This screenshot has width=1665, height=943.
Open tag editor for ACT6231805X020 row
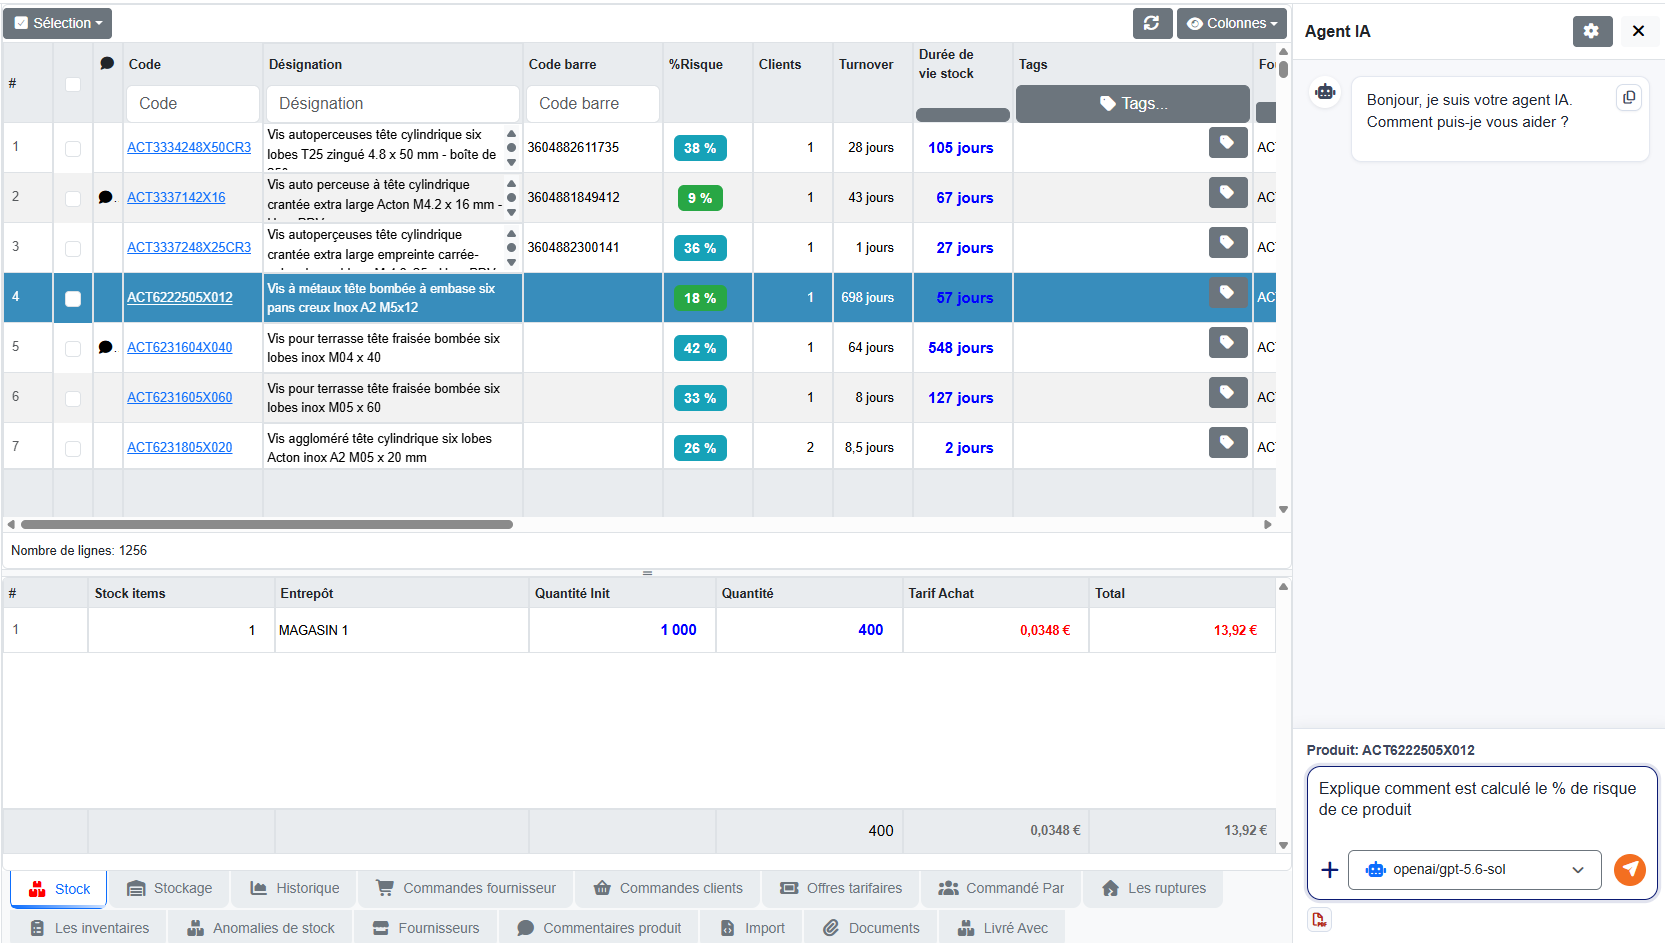pyautogui.click(x=1227, y=442)
